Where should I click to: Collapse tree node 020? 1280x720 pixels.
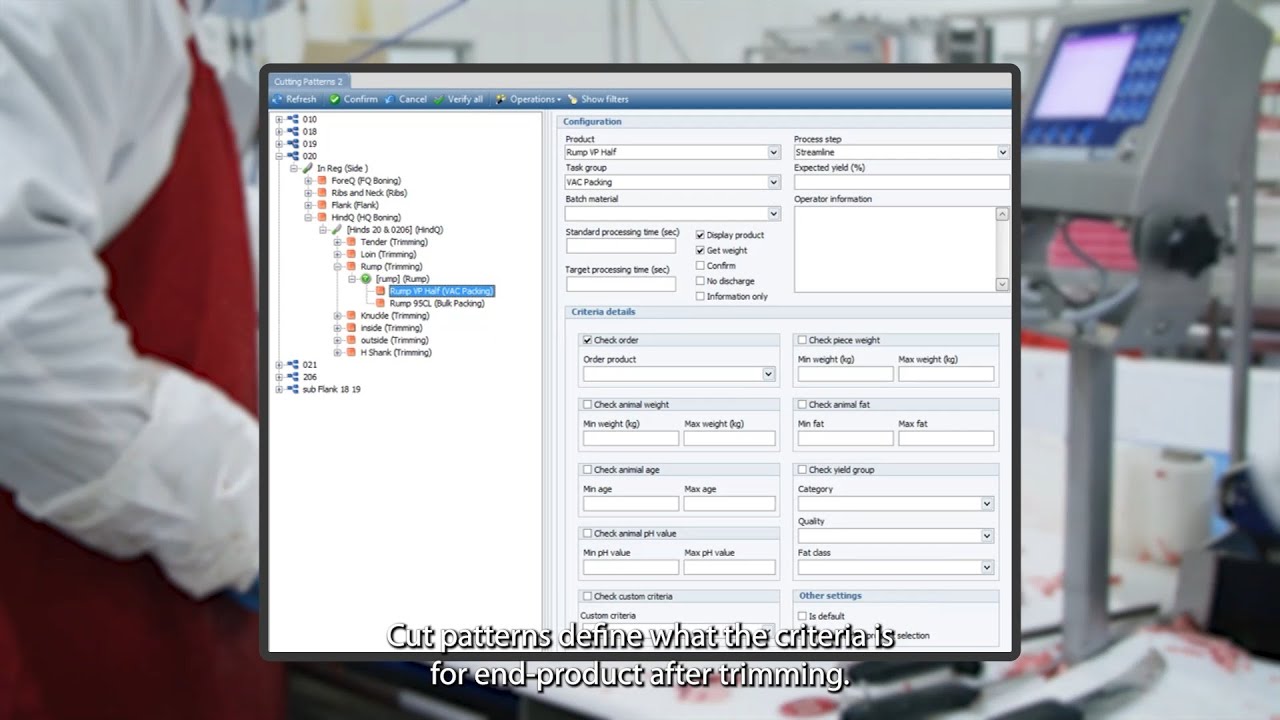[280, 156]
